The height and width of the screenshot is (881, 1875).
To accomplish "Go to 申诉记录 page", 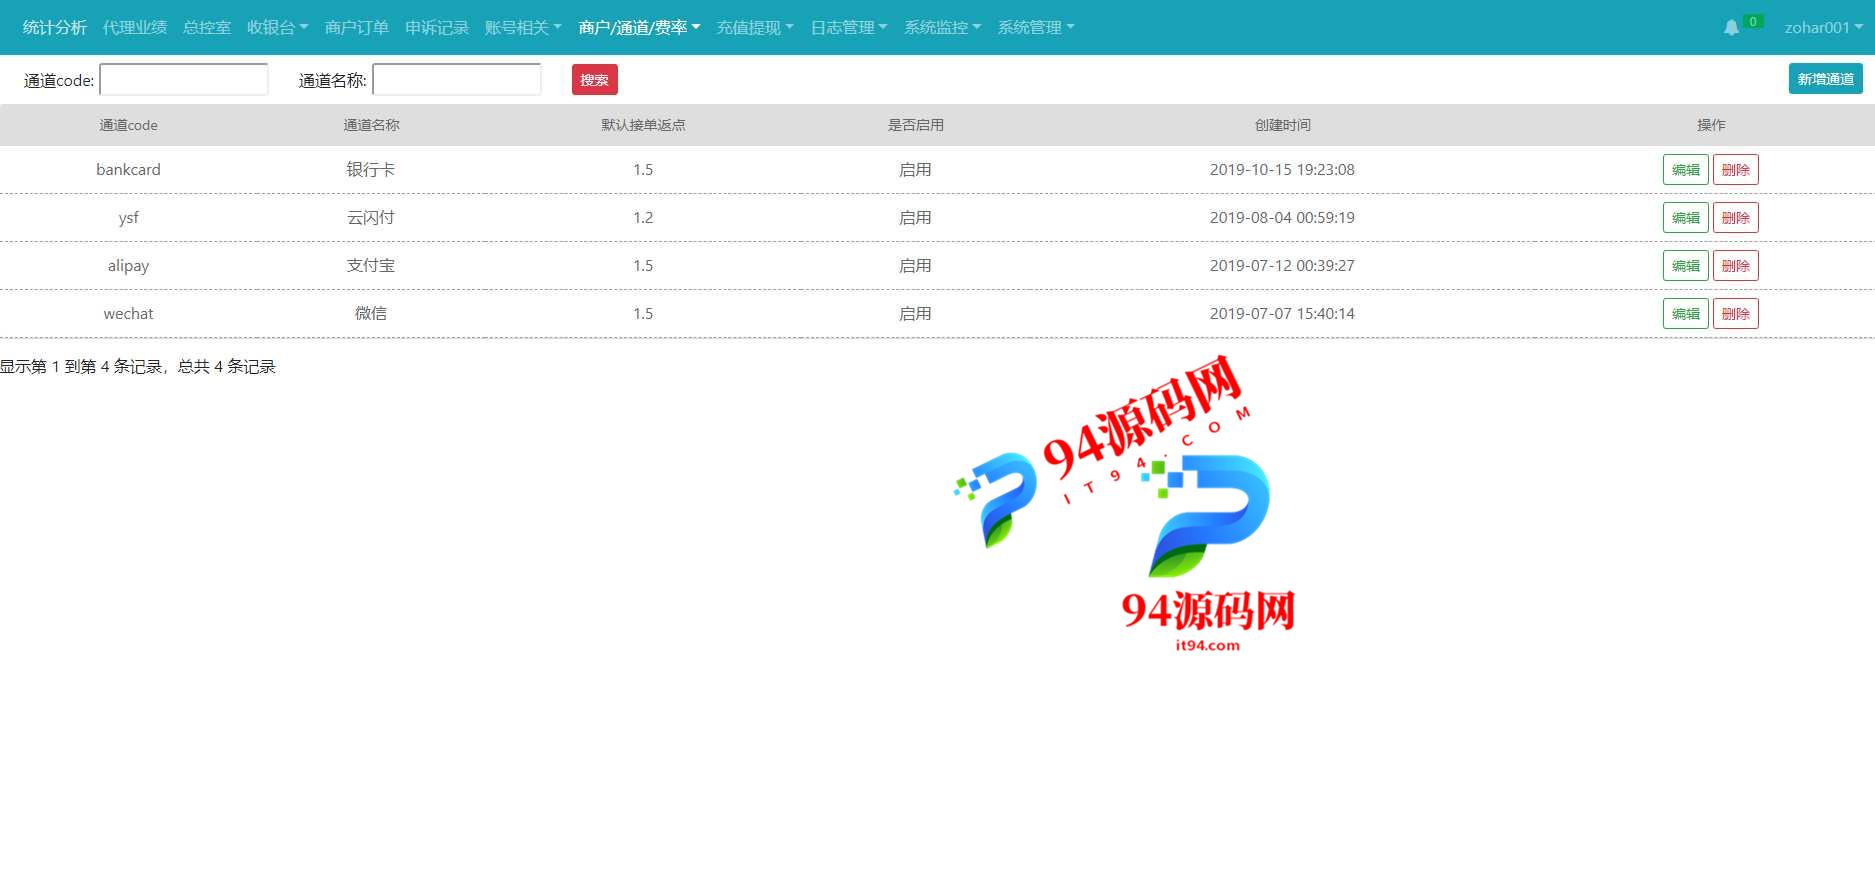I will coord(437,28).
